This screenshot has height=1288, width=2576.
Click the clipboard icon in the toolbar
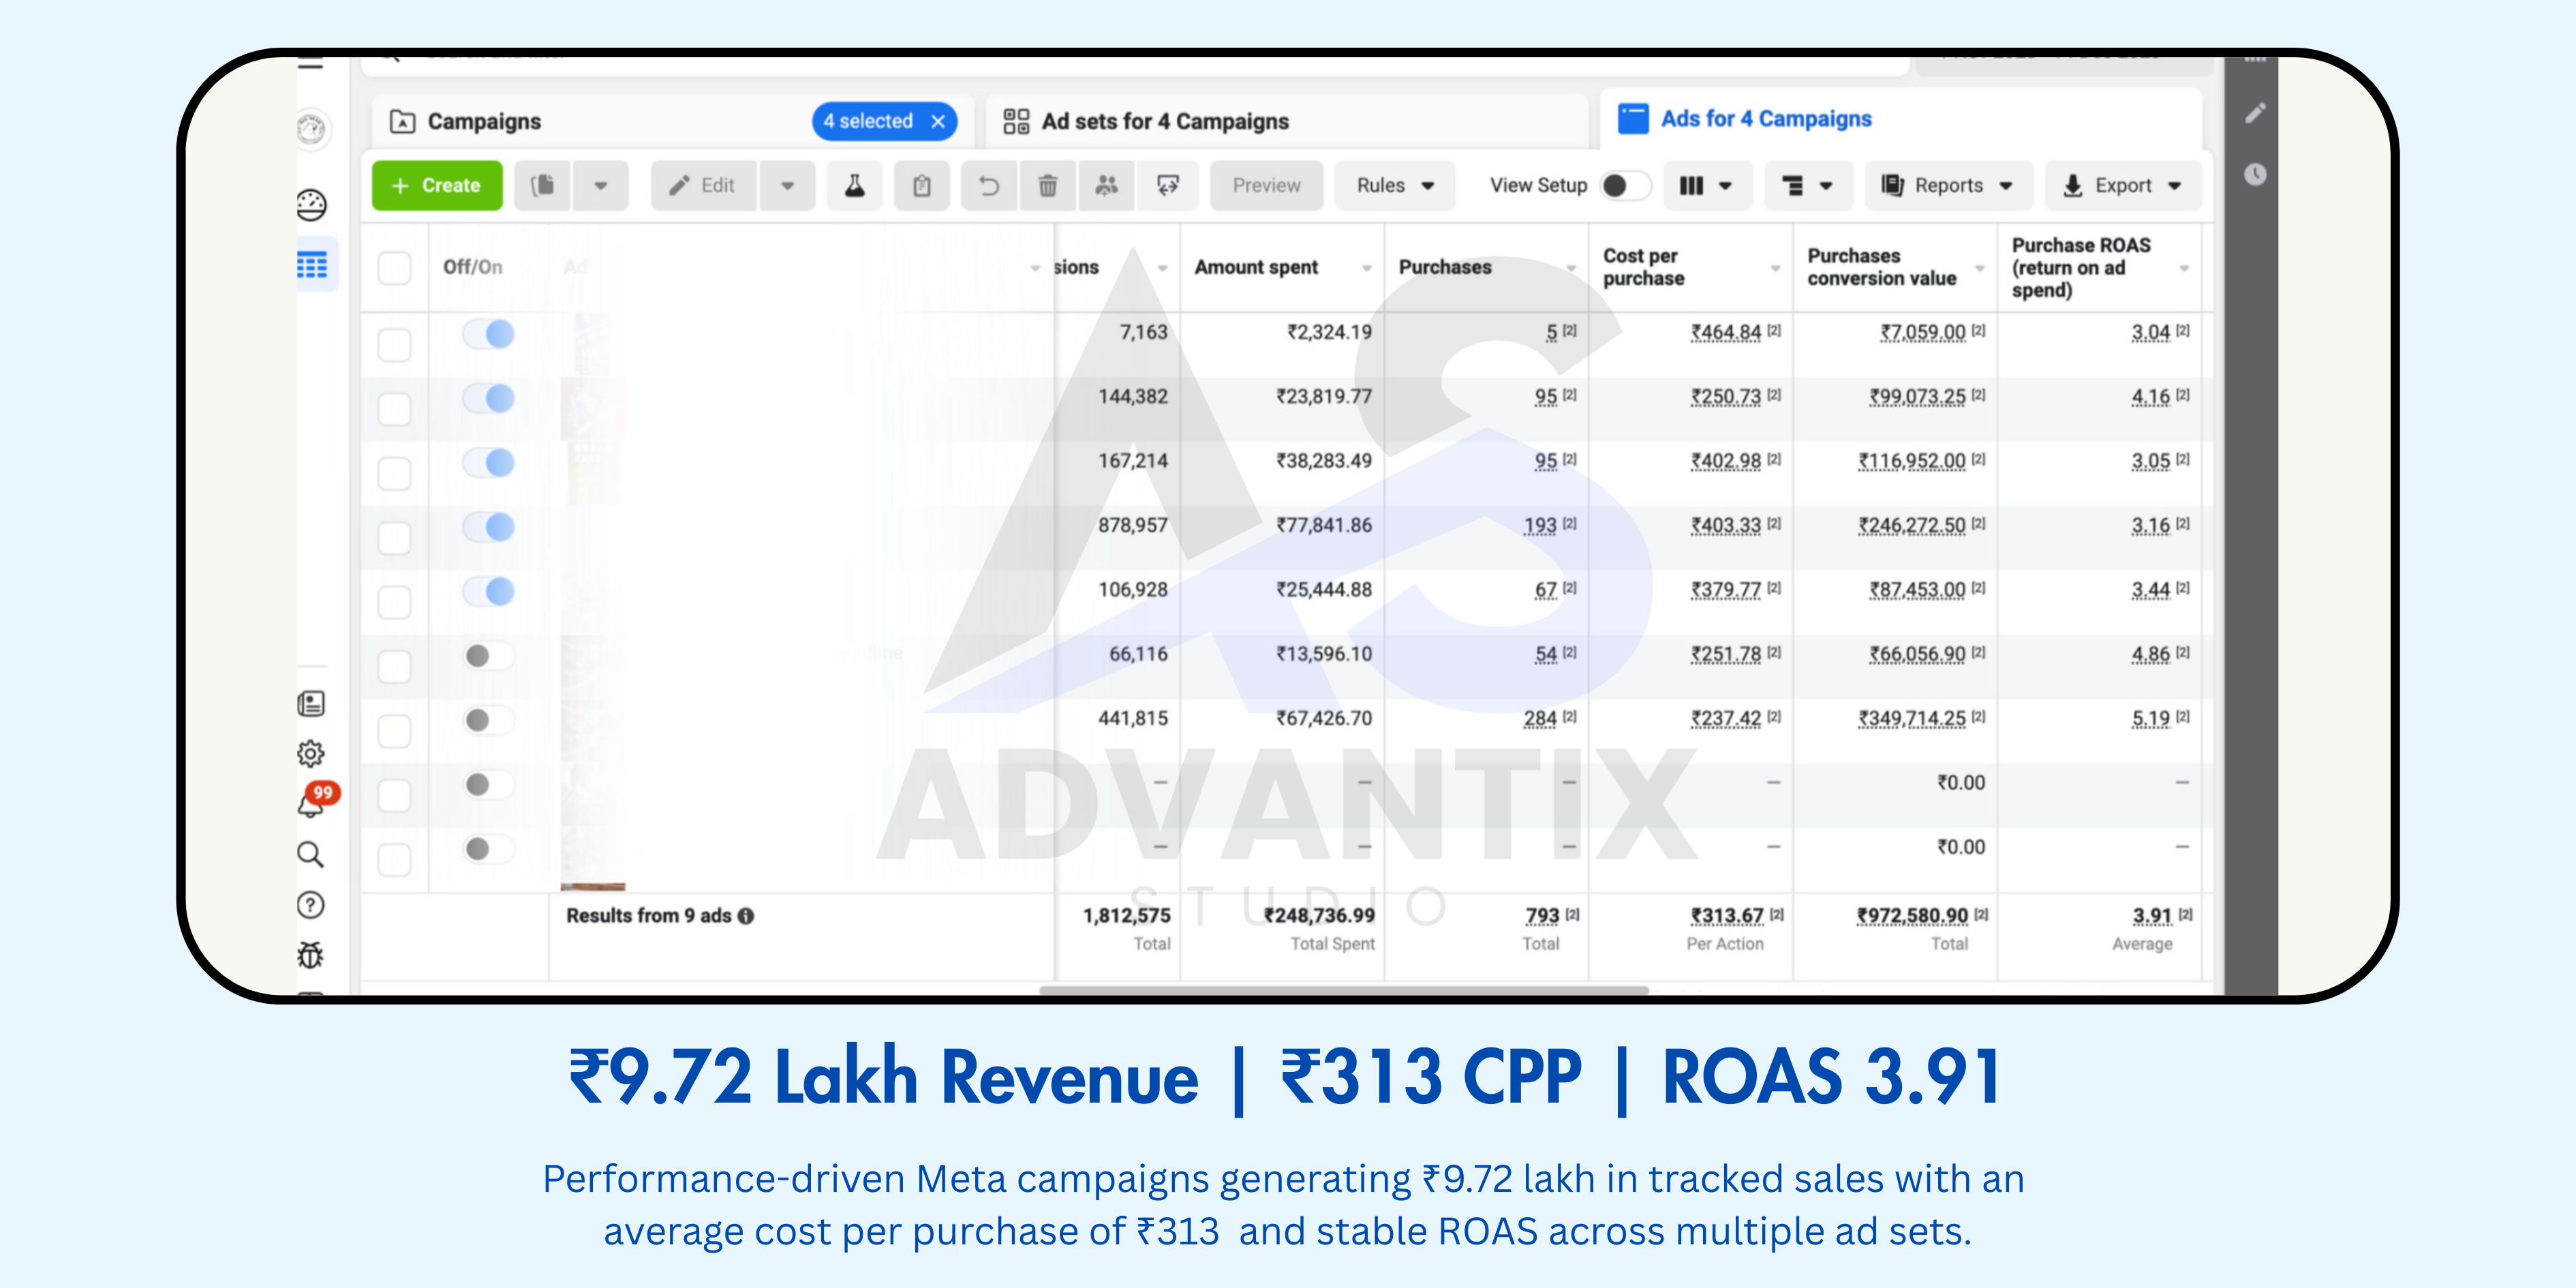pos(922,185)
